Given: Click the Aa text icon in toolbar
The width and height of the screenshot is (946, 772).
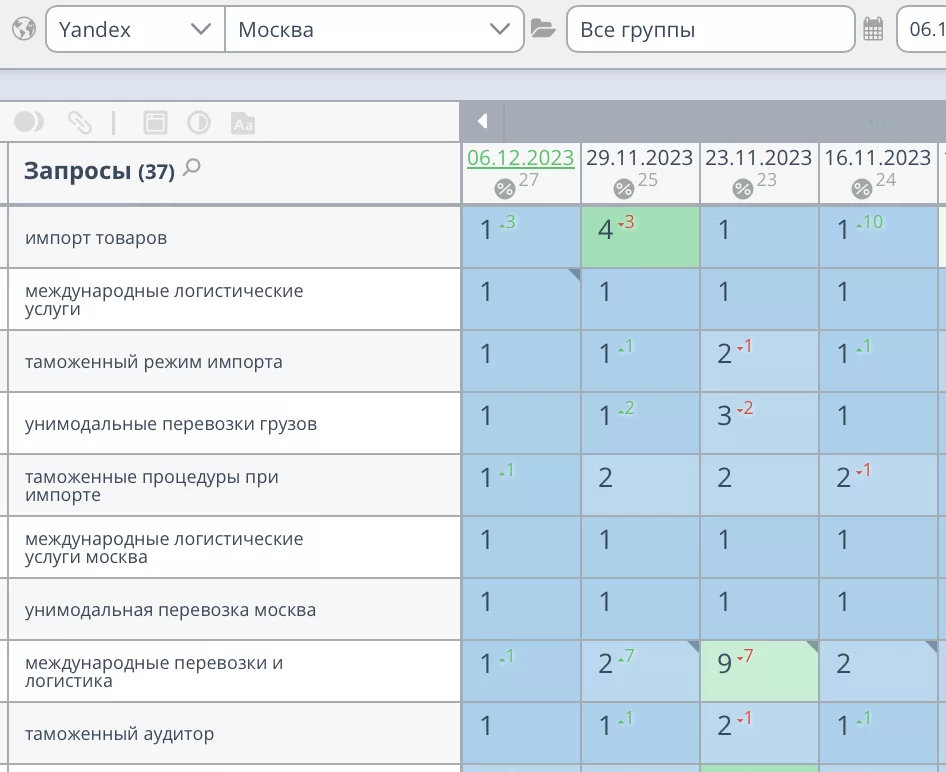Looking at the screenshot, I should pos(243,123).
